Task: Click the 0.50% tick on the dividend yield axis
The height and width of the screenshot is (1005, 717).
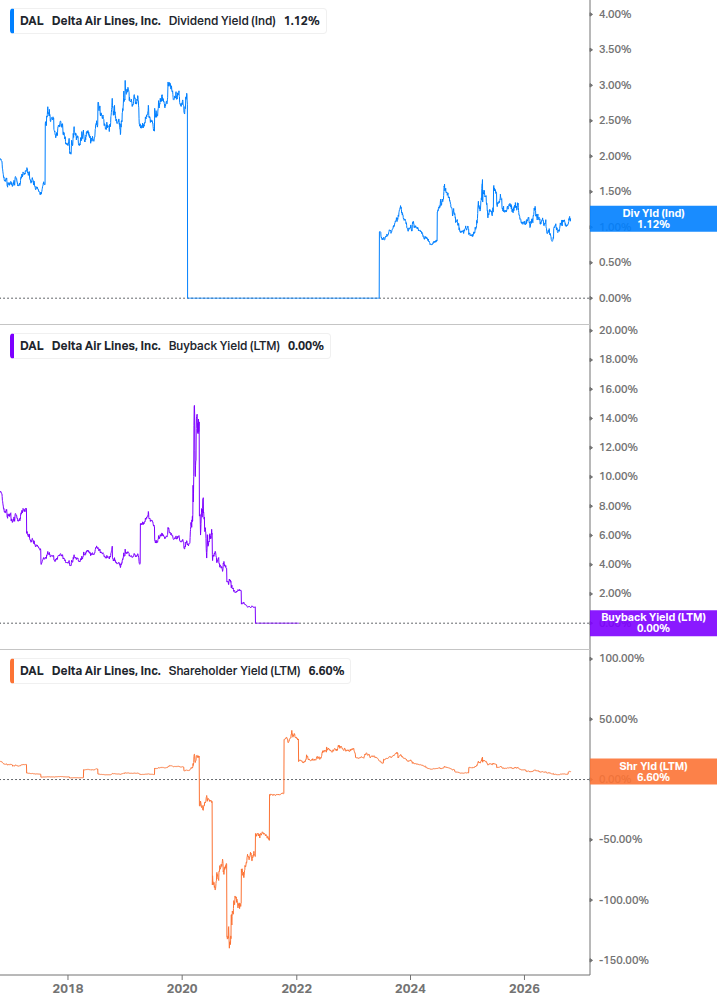Action: pyautogui.click(x=614, y=262)
